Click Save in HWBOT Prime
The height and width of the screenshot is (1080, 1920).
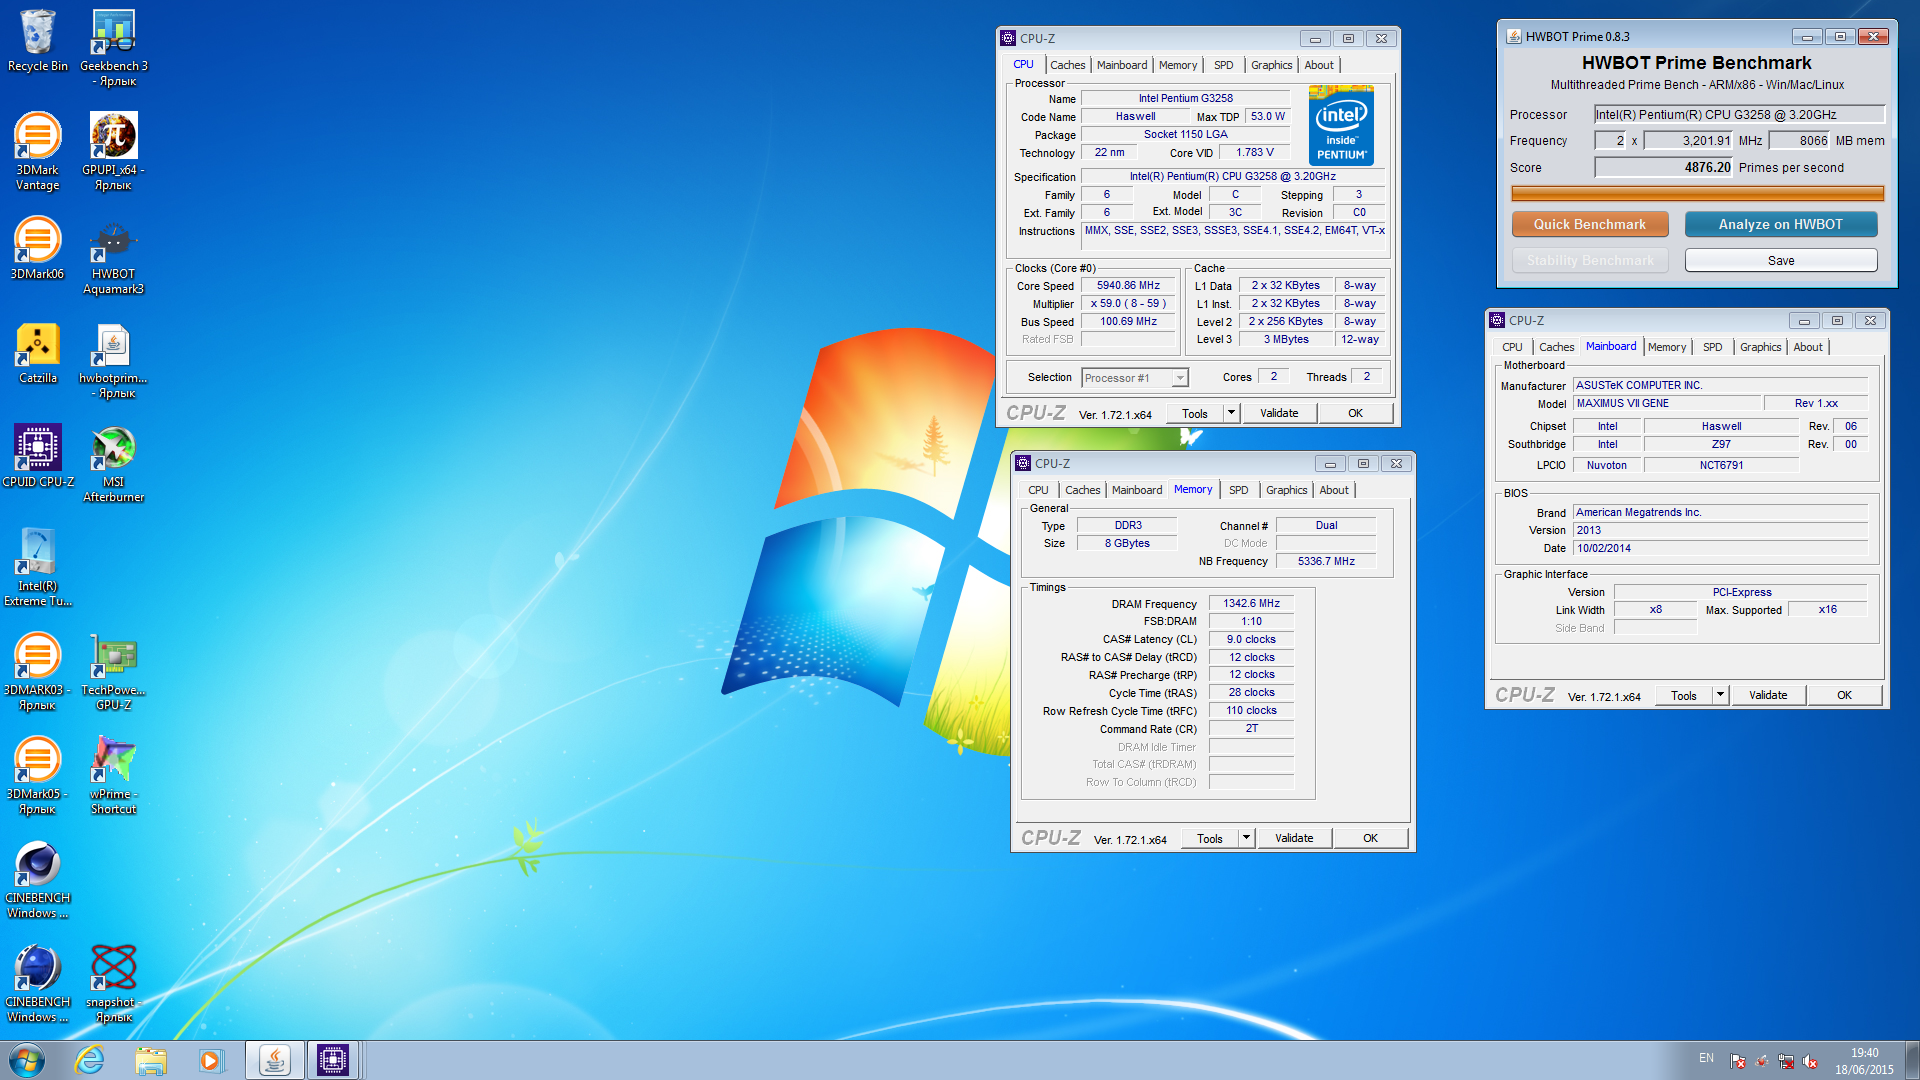point(1781,260)
